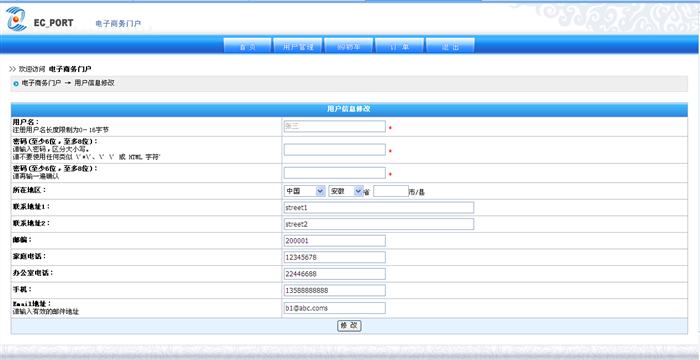The height and width of the screenshot is (360, 700).
Task: Click the 电子商务门户 breadcrumb link
Action: coord(42,83)
